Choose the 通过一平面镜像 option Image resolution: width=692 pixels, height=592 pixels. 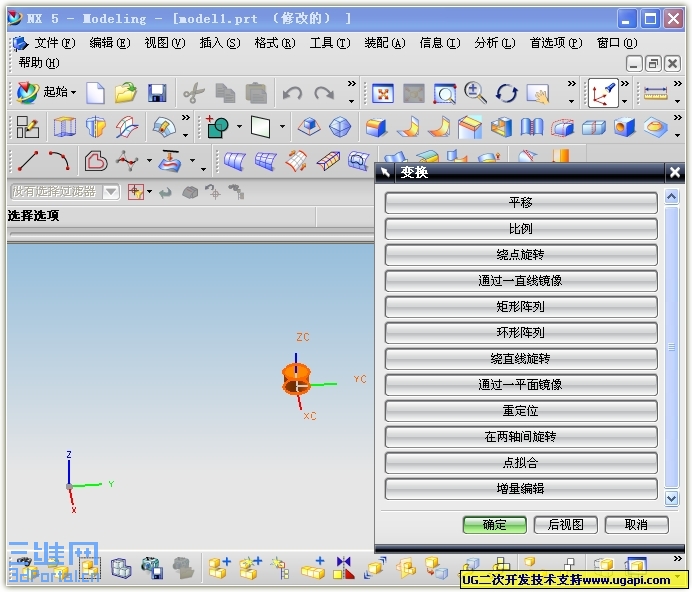click(521, 385)
